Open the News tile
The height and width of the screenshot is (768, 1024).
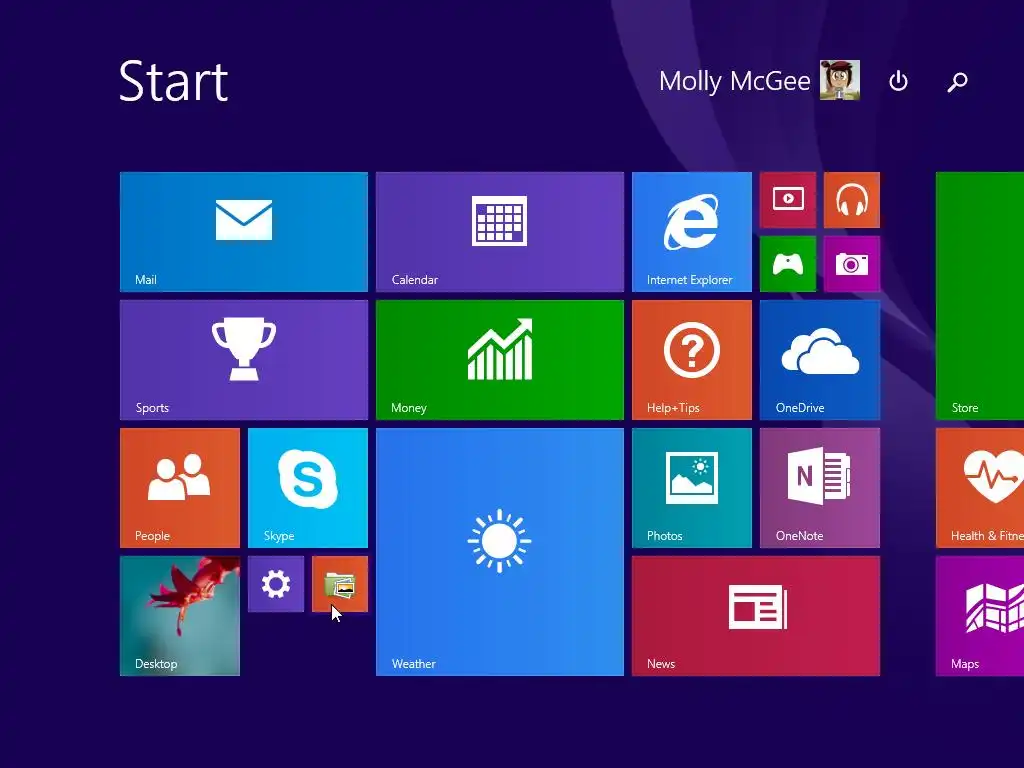point(756,616)
